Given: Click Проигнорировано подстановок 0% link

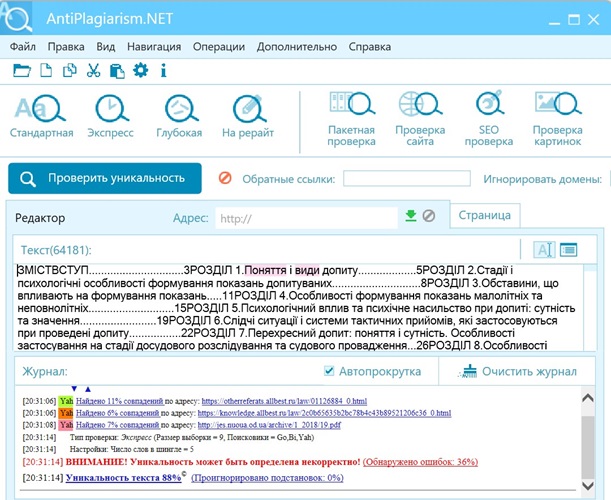Looking at the screenshot, I should (267, 478).
